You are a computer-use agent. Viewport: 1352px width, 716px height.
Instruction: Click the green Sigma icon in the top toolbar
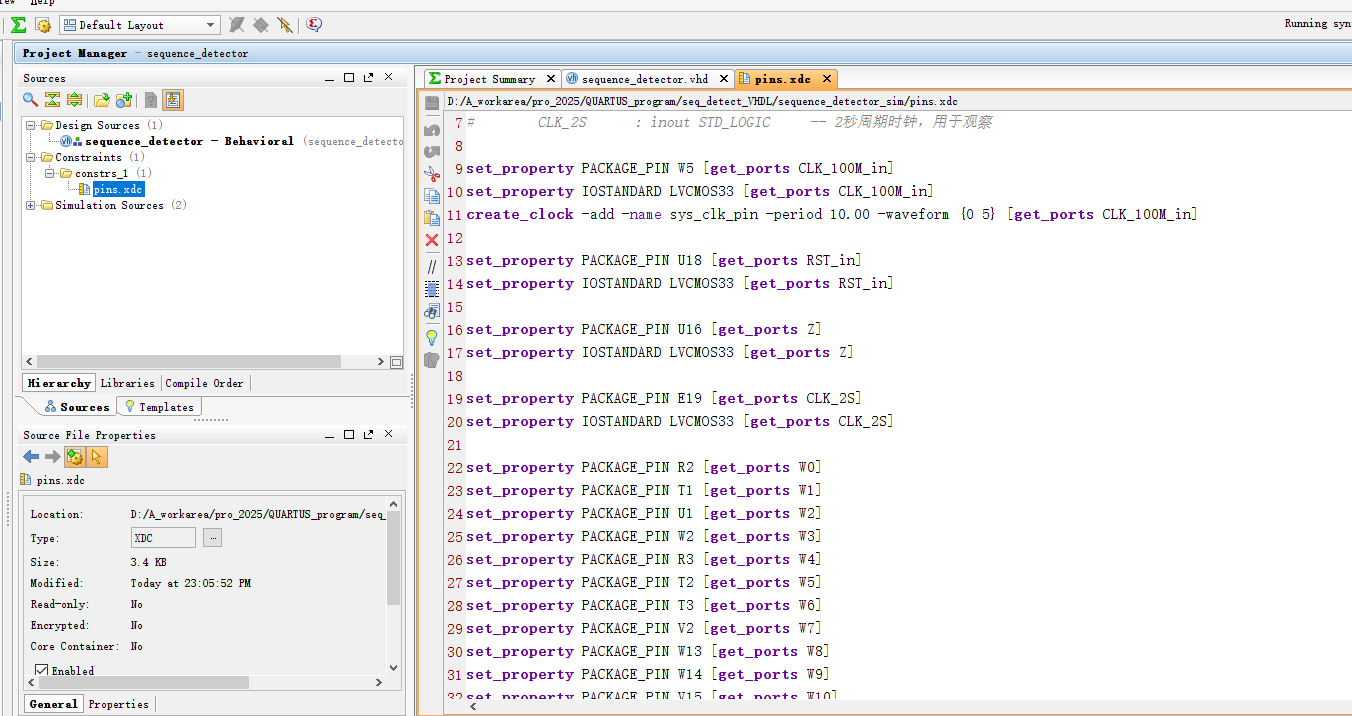coord(19,25)
